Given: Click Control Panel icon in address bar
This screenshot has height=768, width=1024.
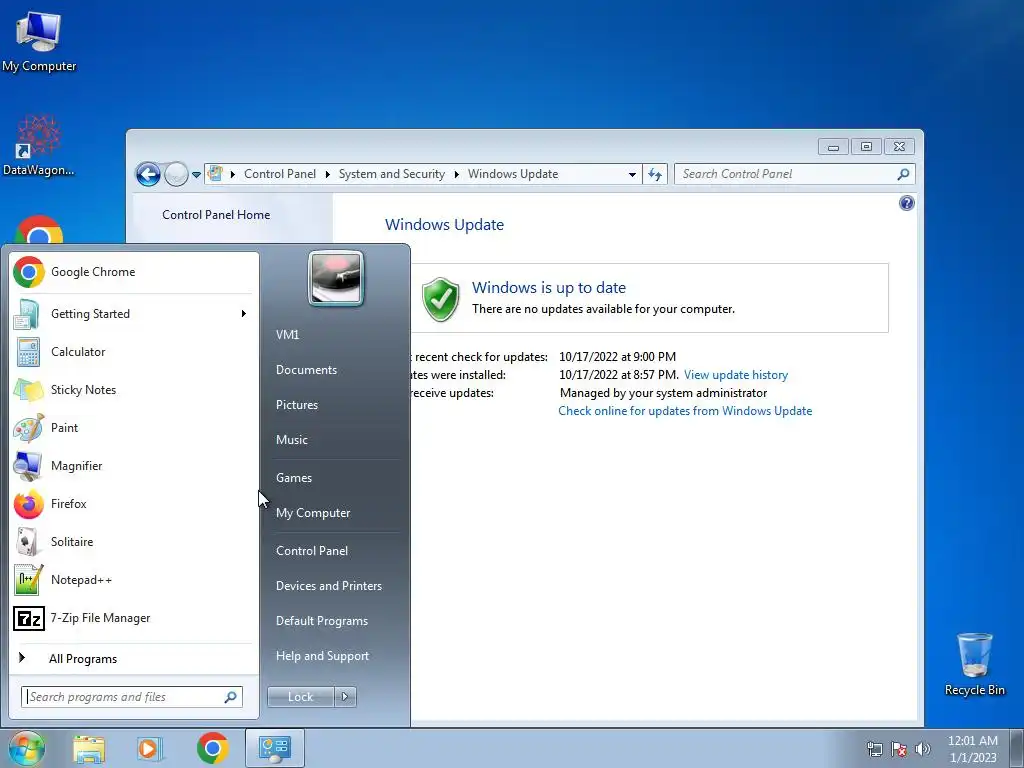Looking at the screenshot, I should click(215, 174).
